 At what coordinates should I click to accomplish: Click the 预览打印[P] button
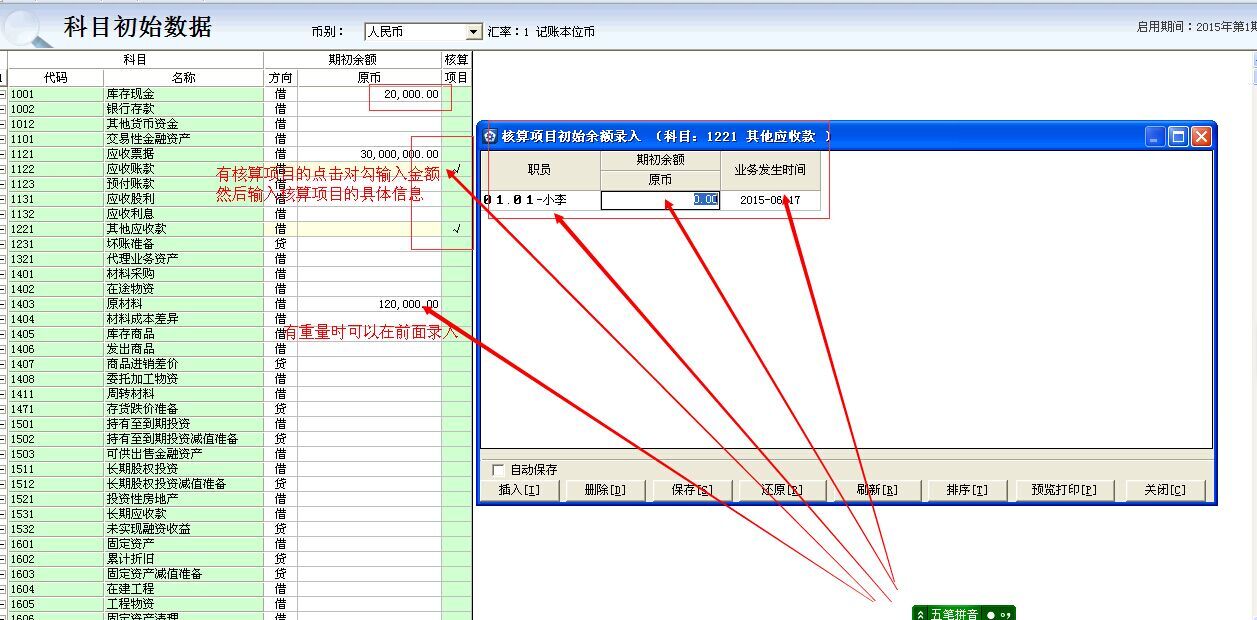tap(1065, 492)
